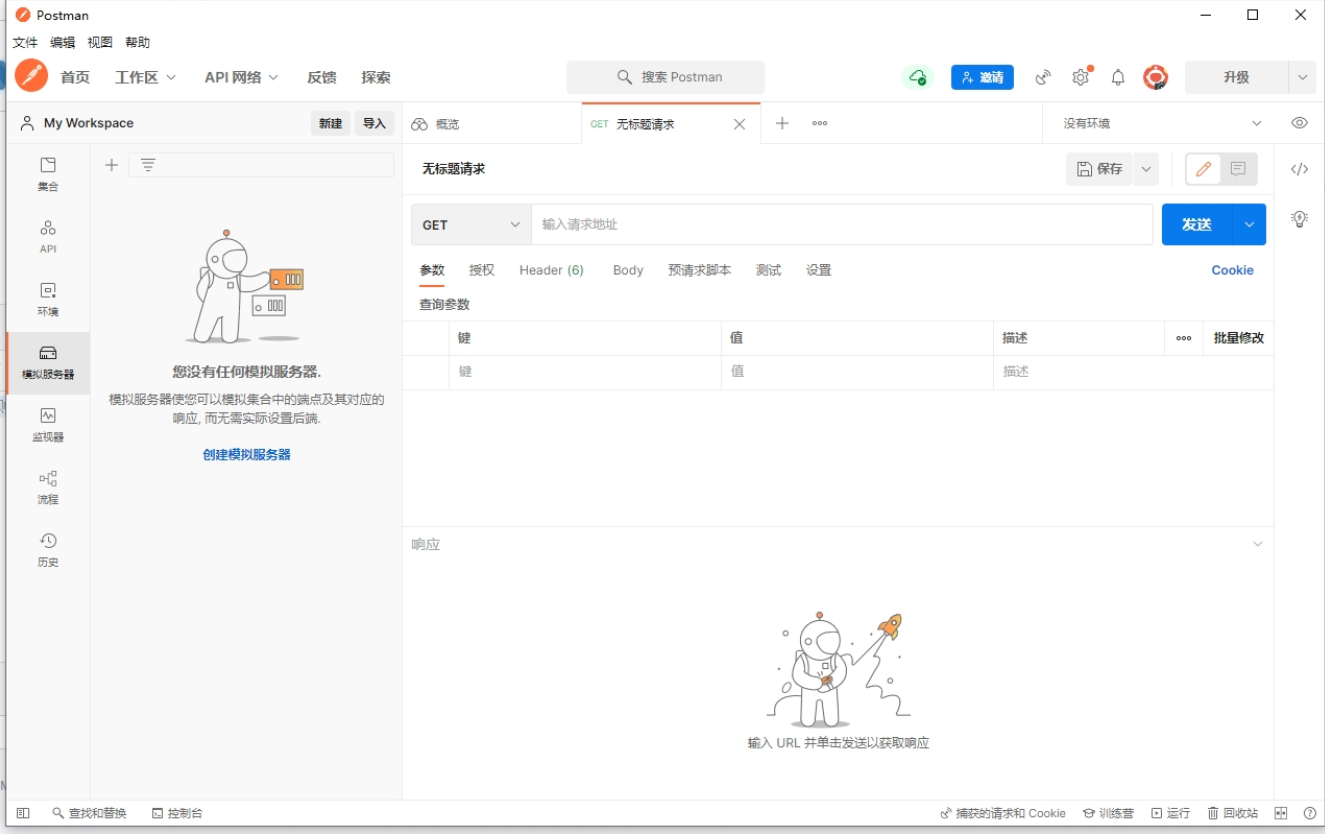Click the 导入 button

pyautogui.click(x=374, y=123)
